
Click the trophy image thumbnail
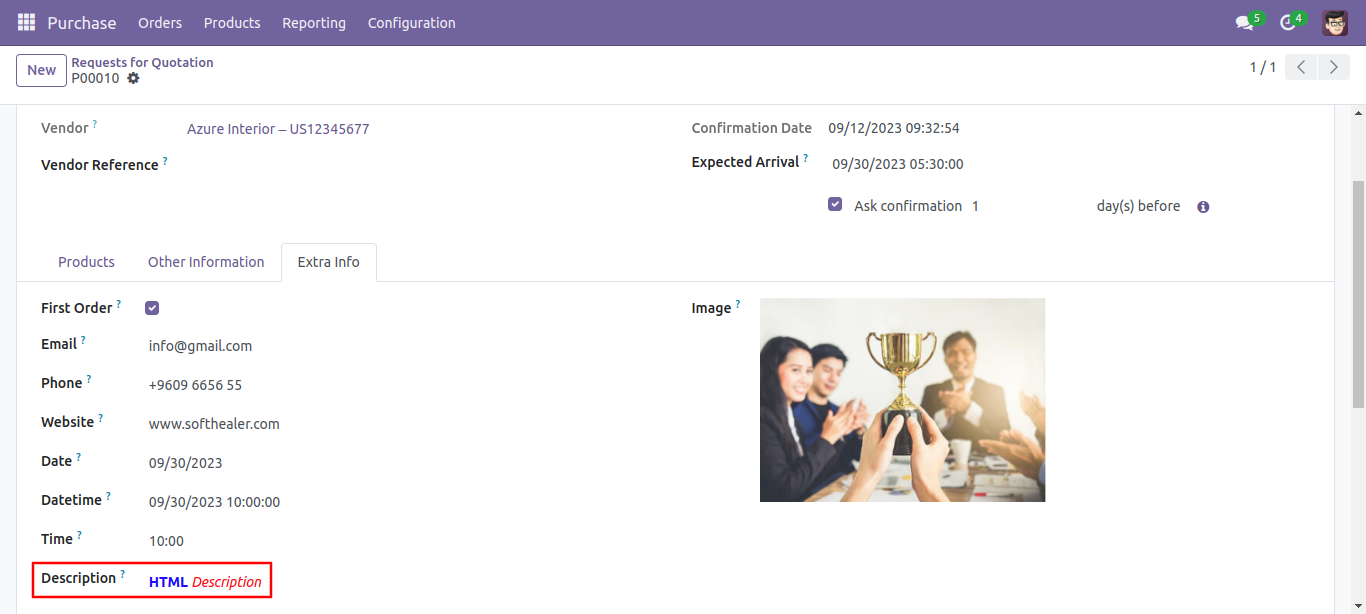point(902,400)
